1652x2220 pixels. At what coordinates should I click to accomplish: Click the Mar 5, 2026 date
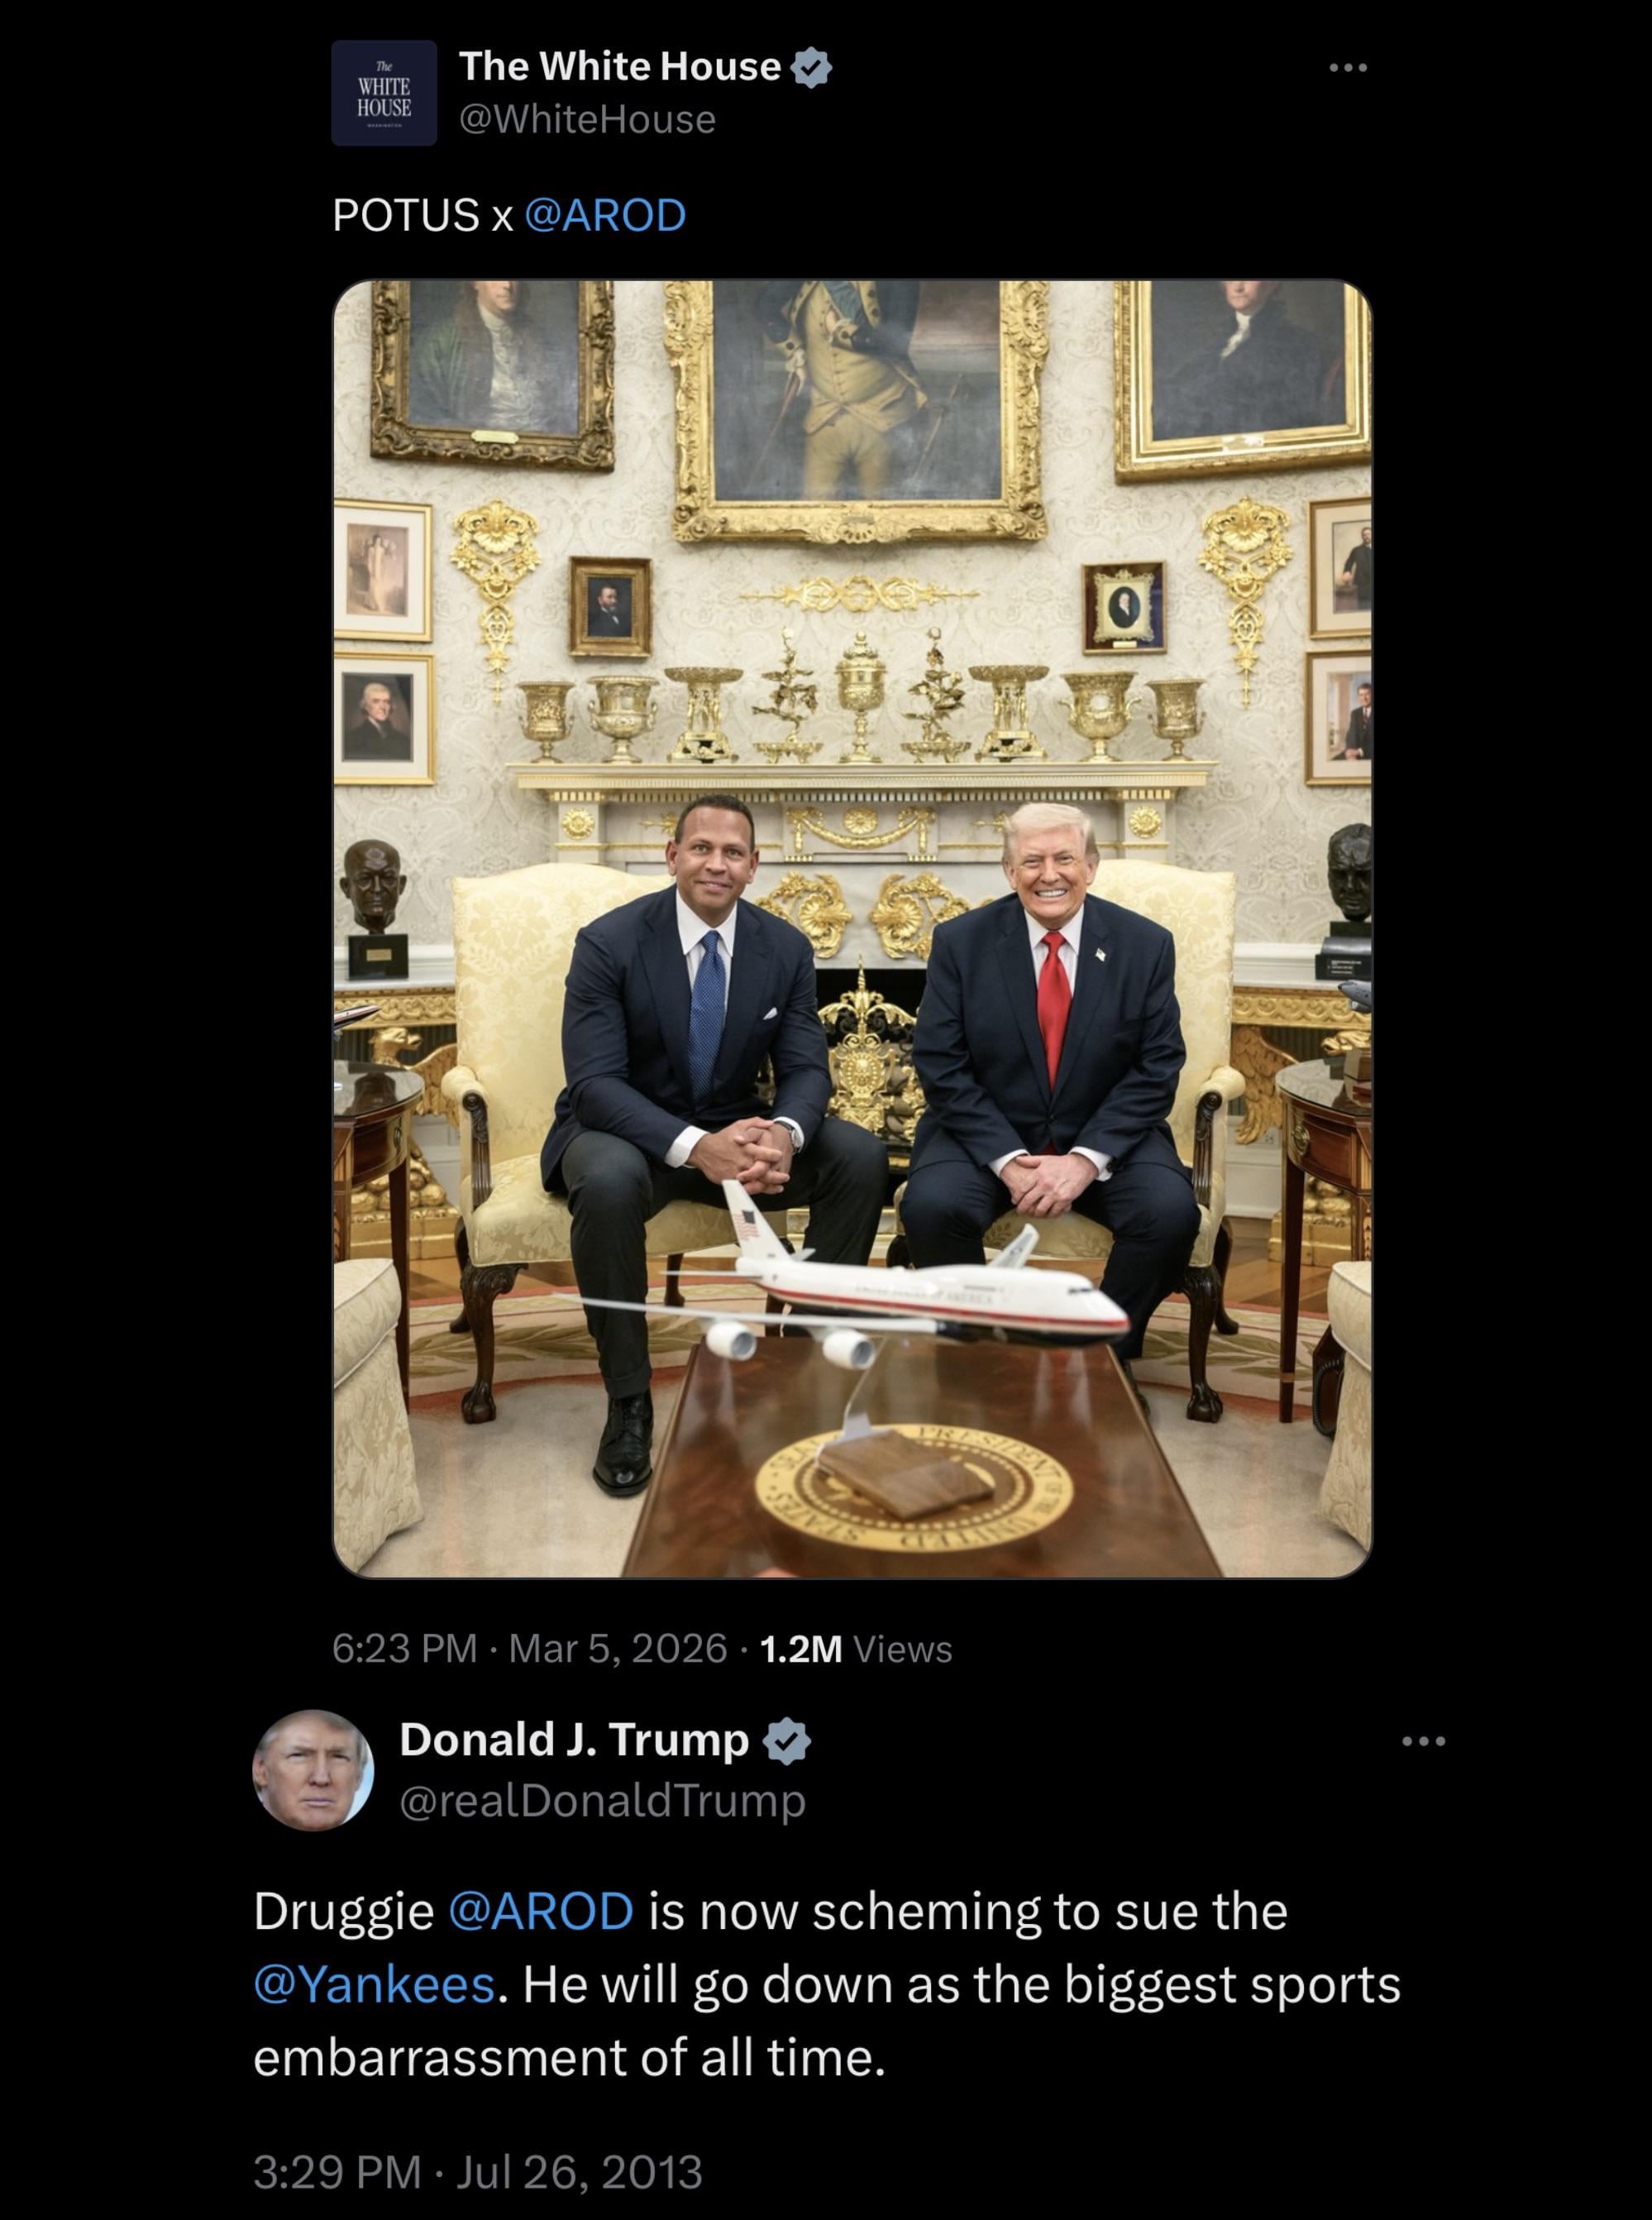coord(617,1648)
